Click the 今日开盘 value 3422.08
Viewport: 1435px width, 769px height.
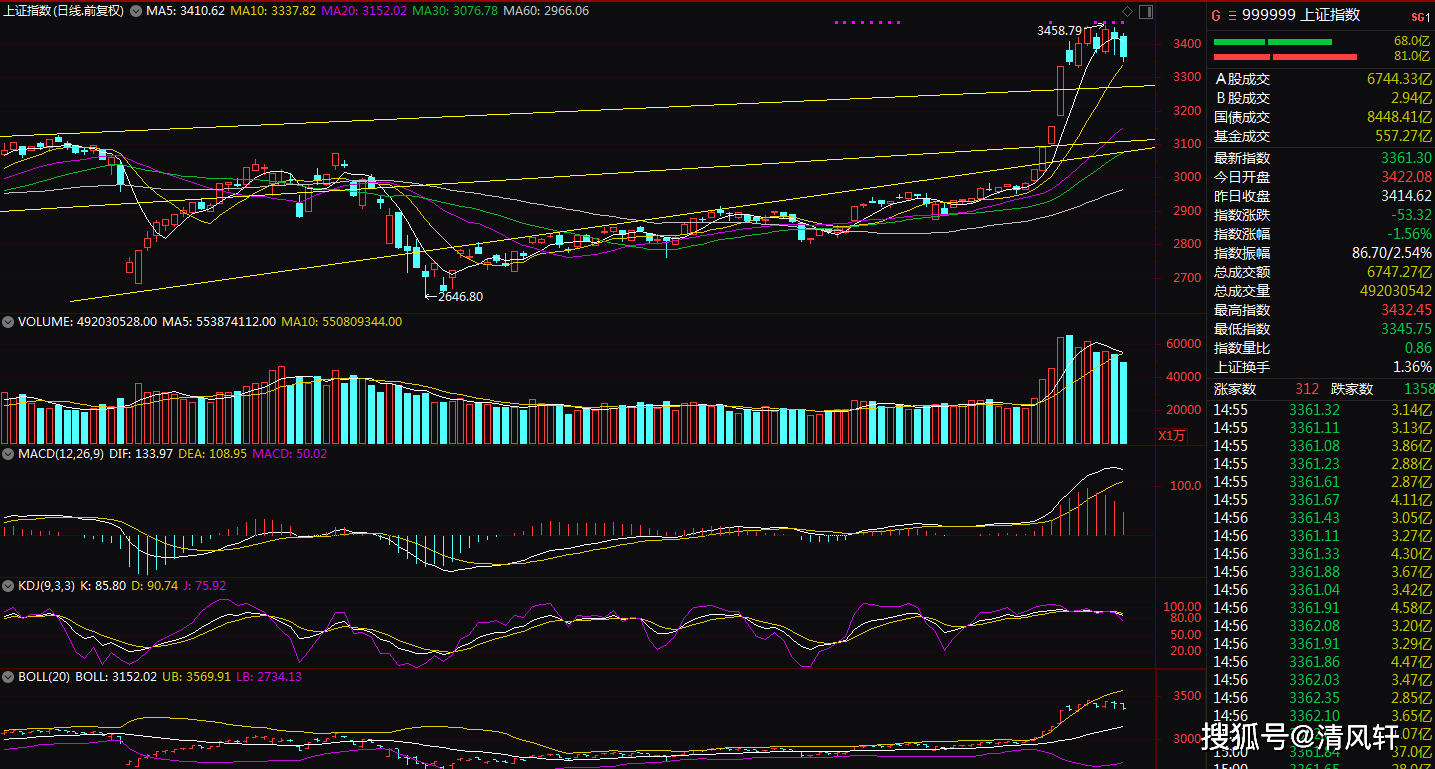pos(1407,177)
